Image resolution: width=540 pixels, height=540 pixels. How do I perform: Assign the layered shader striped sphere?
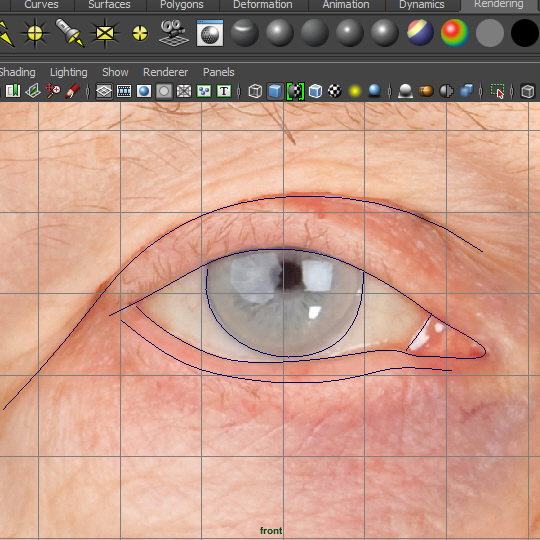pyautogui.click(x=420, y=33)
